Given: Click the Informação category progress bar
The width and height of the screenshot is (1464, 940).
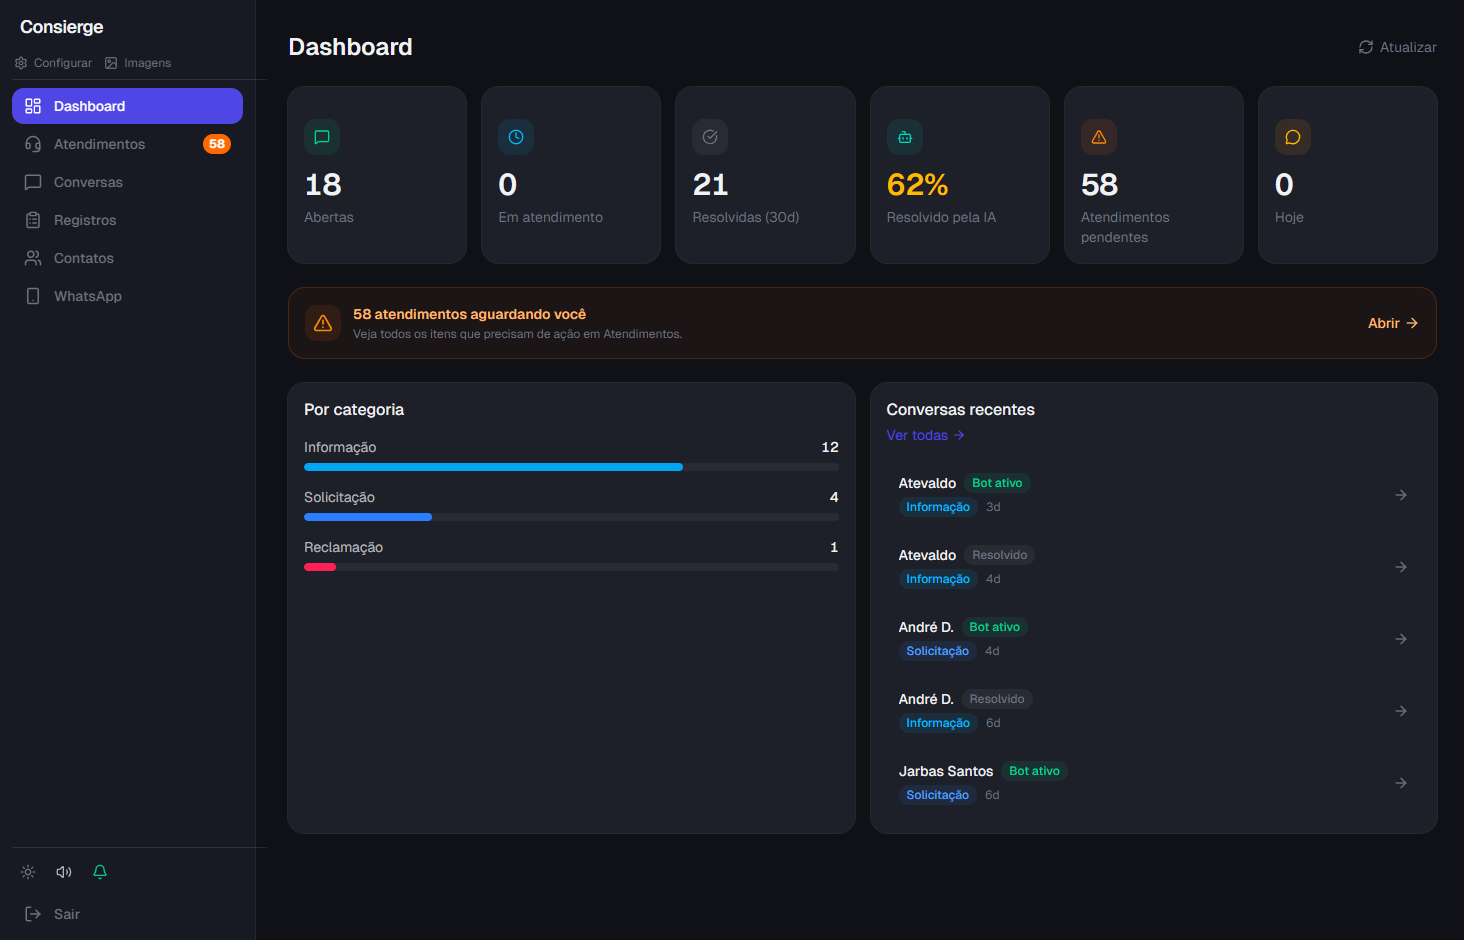Looking at the screenshot, I should pos(571,467).
